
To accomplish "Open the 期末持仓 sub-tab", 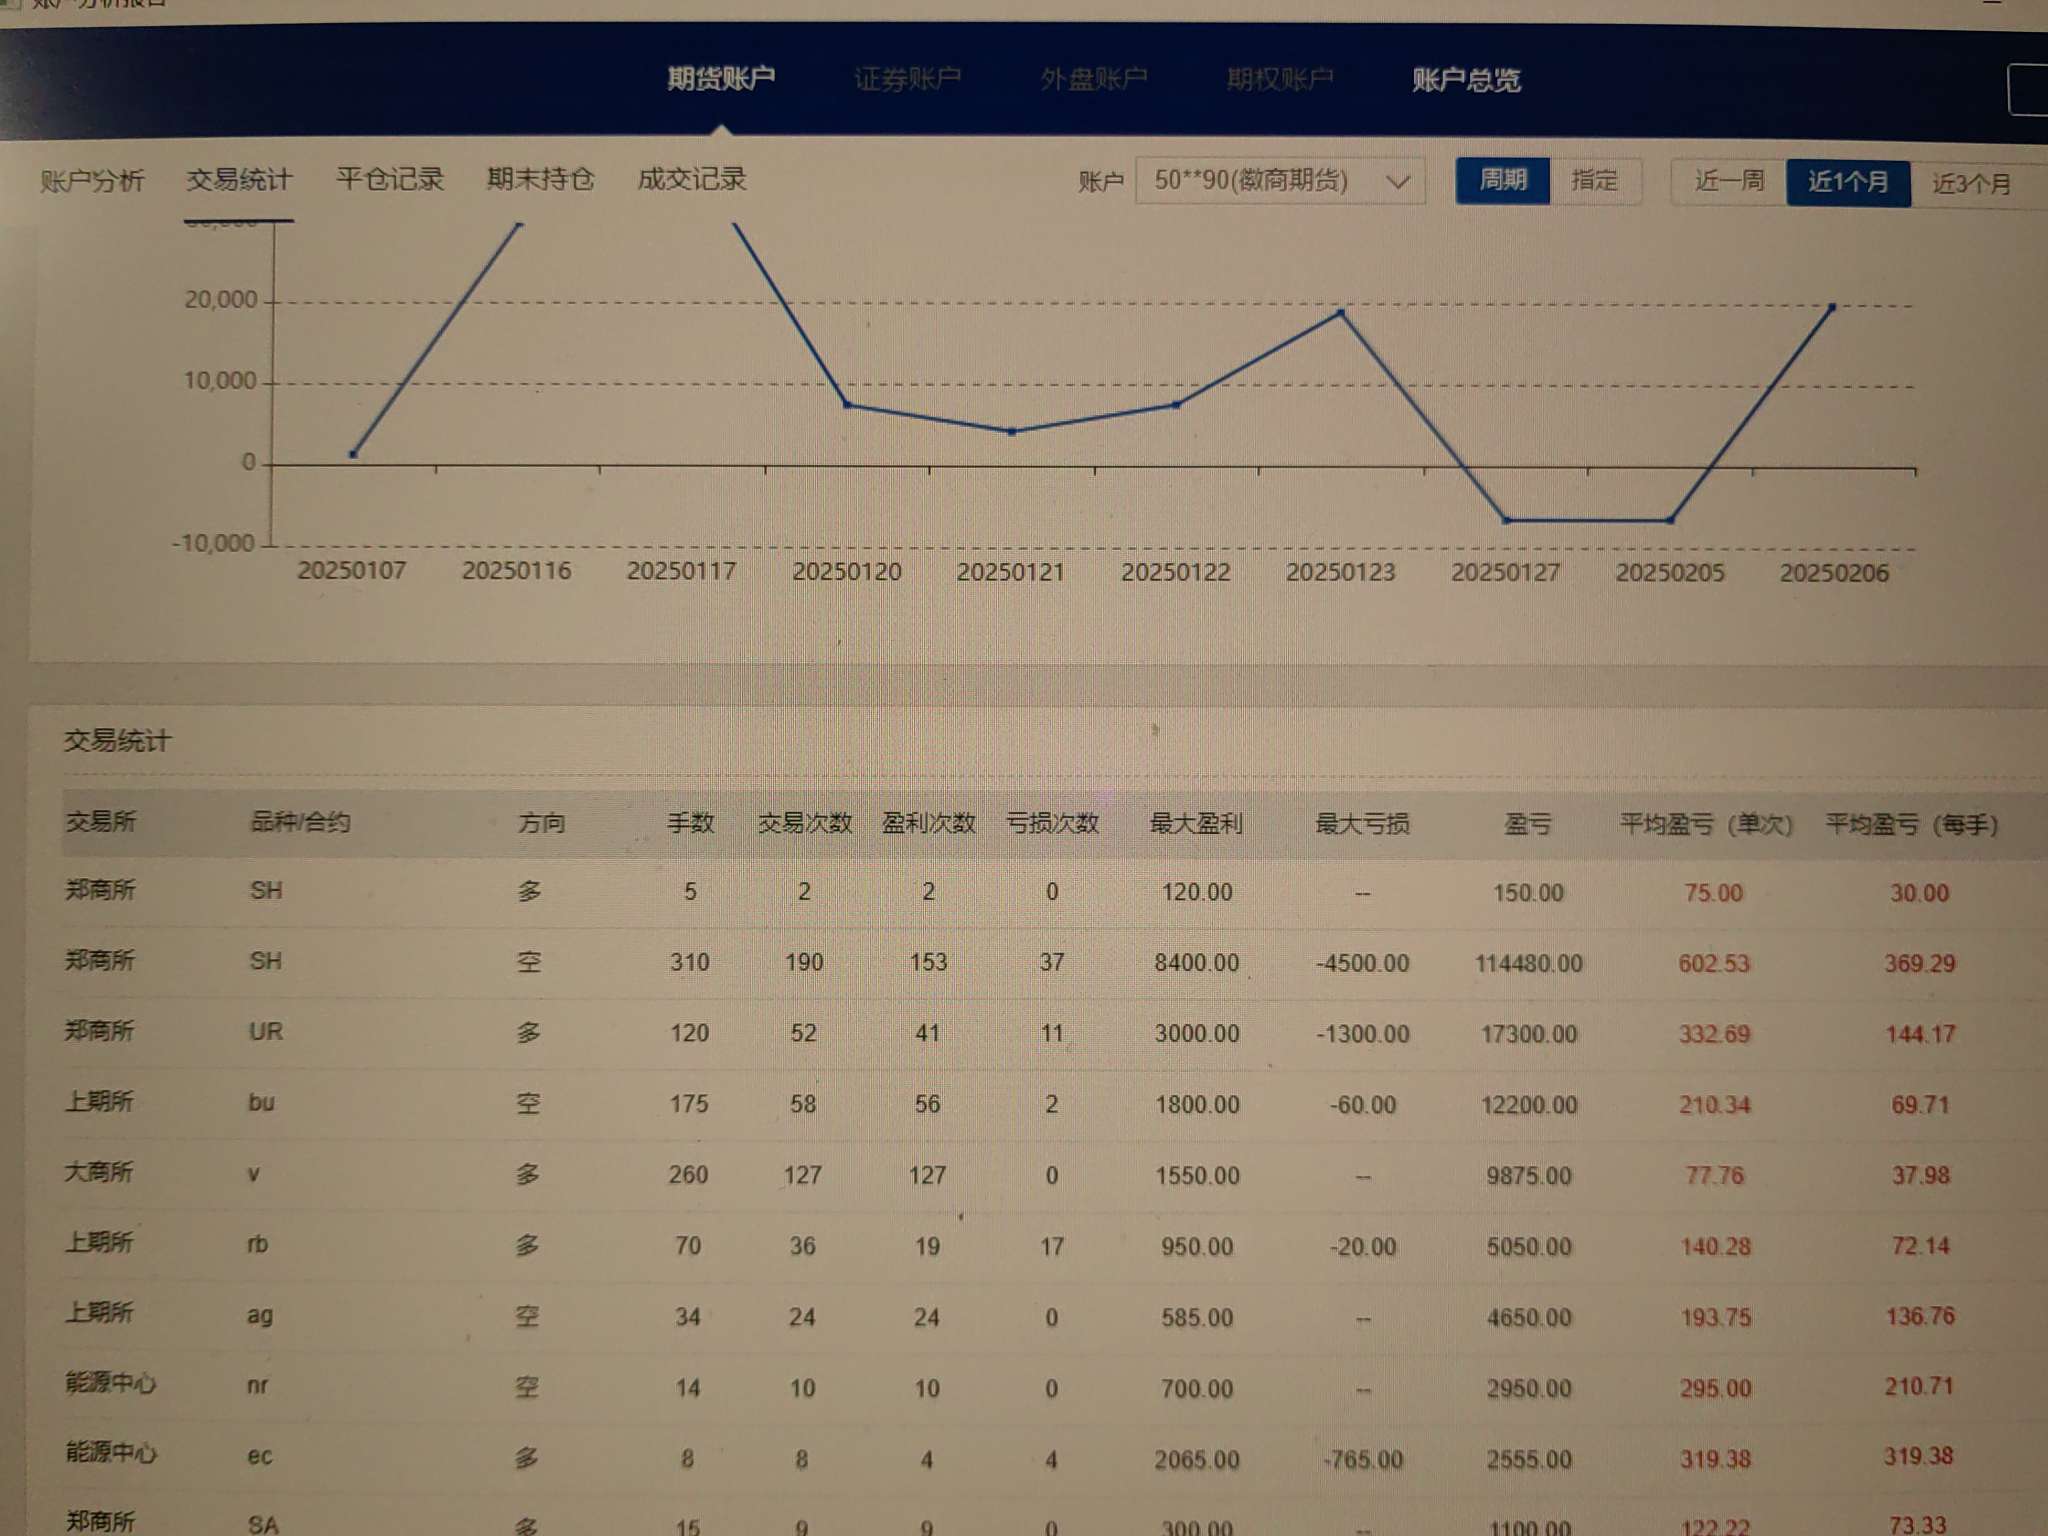I will 540,179.
